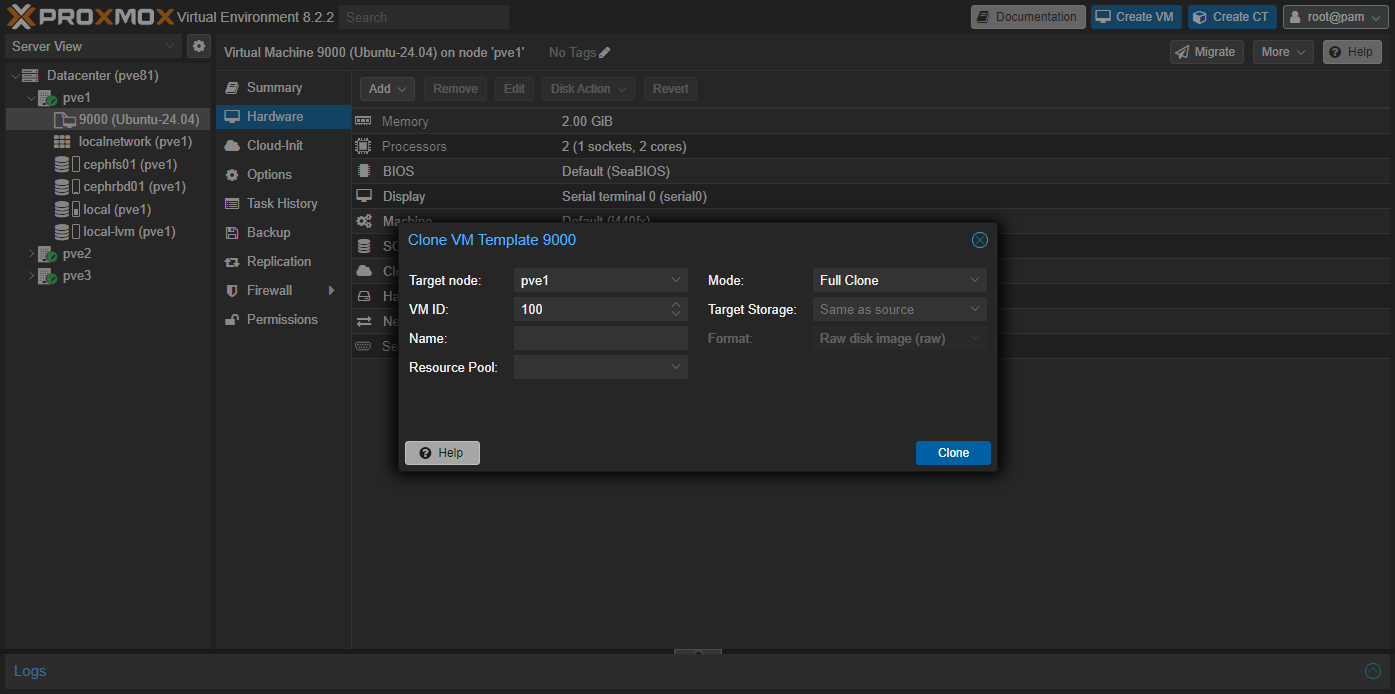Open cephfs01 (pve1) storage
This screenshot has width=1395, height=694.
pos(130,164)
